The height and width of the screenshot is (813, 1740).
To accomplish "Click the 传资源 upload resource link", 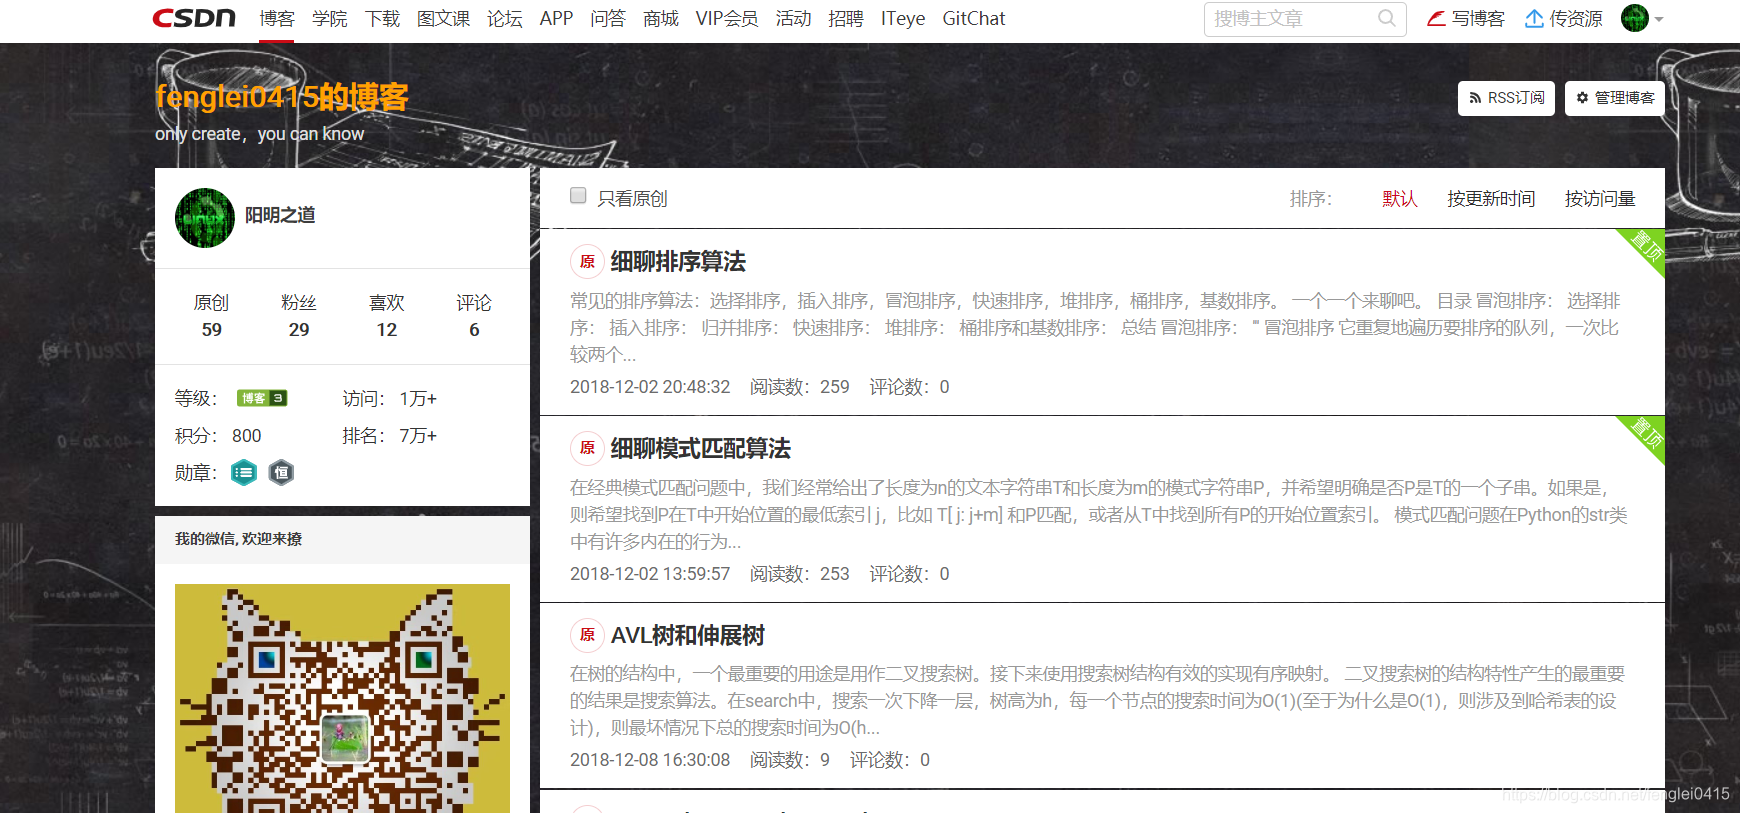I will 1563,18.
